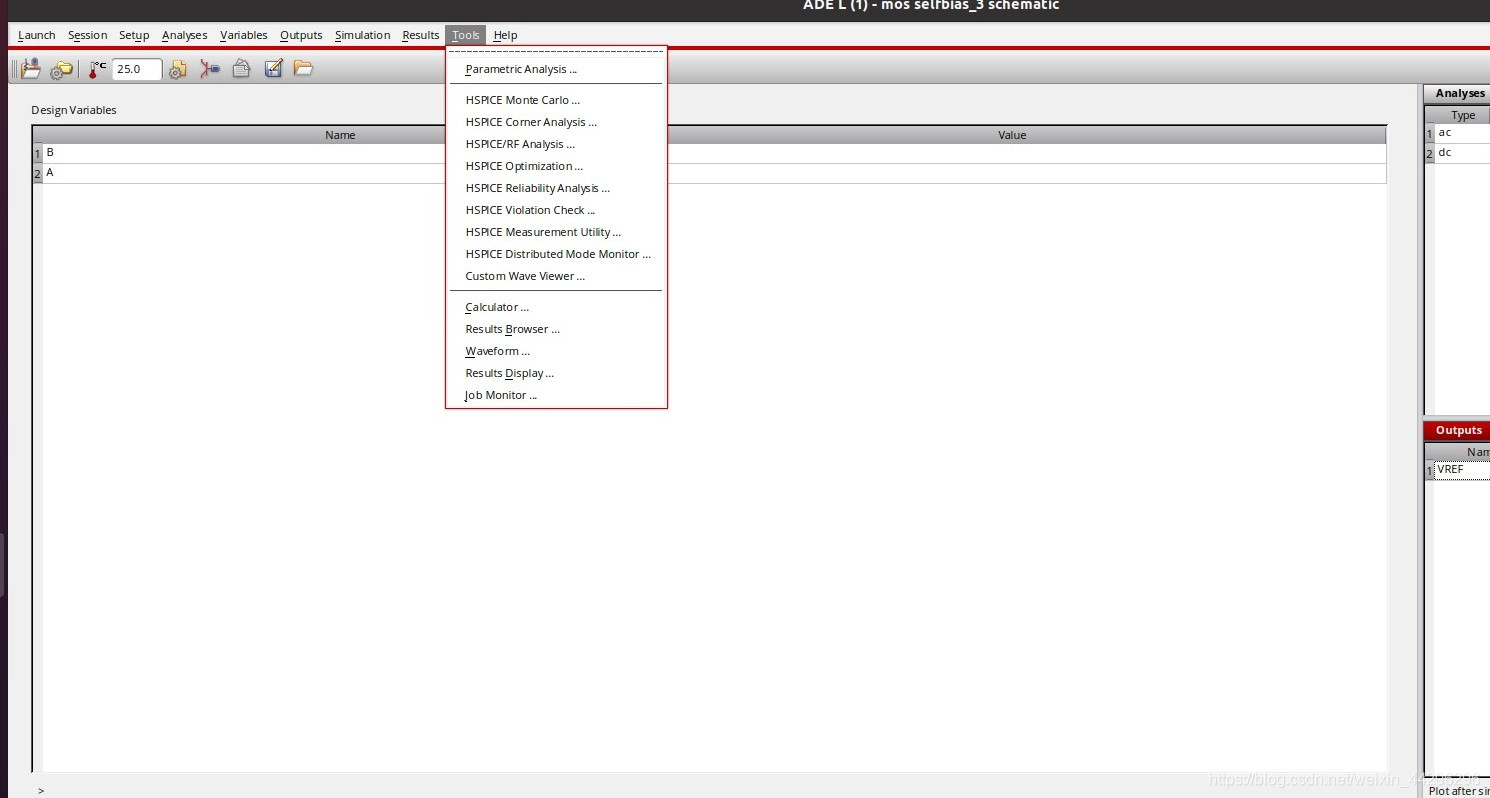Viewport: 1490px width, 798px height.
Task: Close the open Tools menu
Action: pyautogui.click(x=466, y=35)
